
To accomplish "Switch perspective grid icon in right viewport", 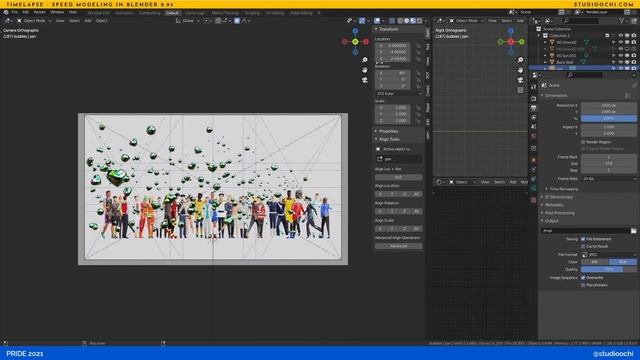I will coord(520,90).
